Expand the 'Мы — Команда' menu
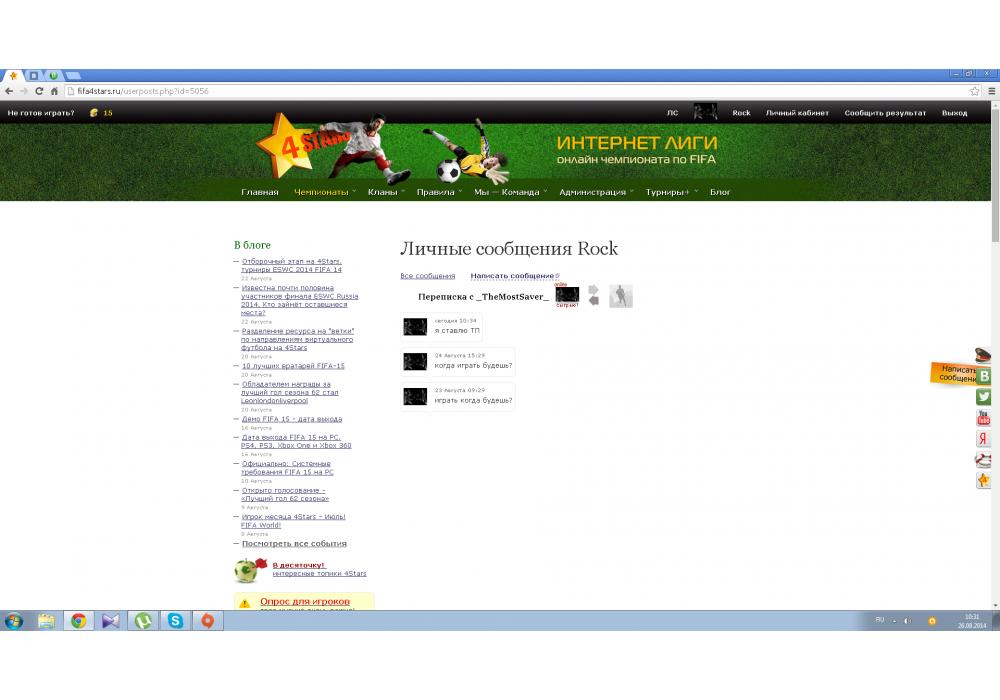Viewport: 1000px width, 700px height. pyautogui.click(x=510, y=192)
